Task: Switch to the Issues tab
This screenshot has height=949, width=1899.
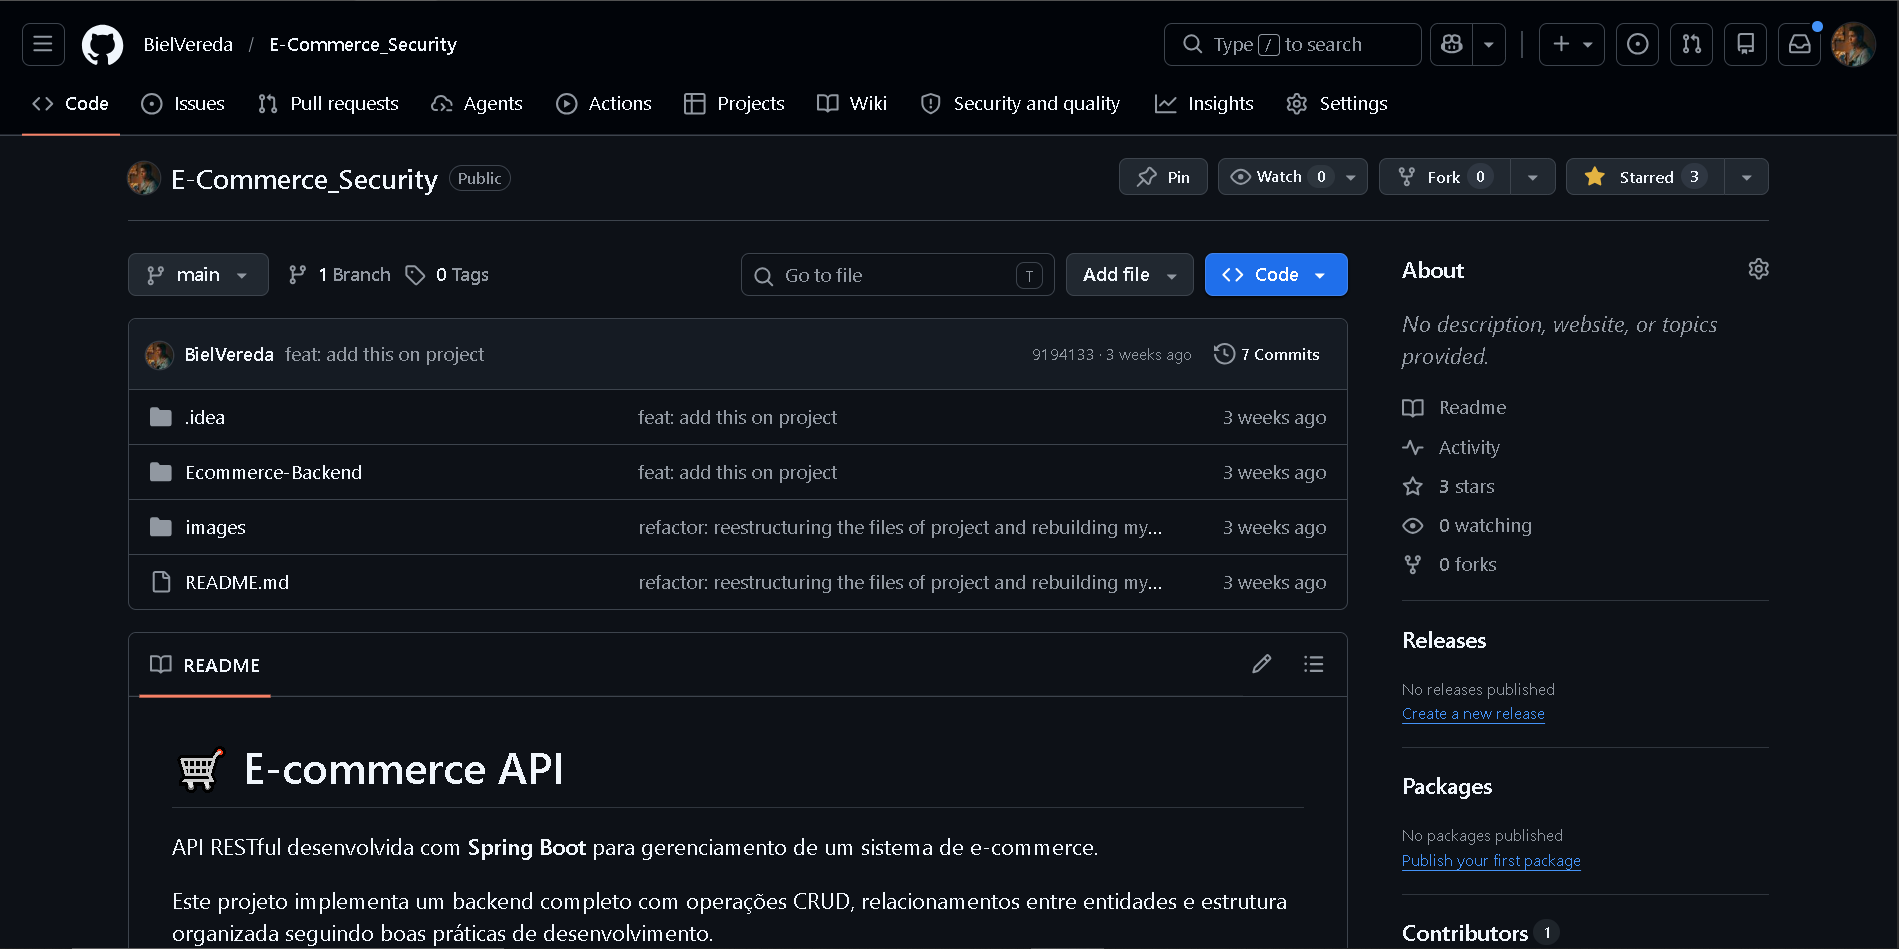Action: [183, 103]
